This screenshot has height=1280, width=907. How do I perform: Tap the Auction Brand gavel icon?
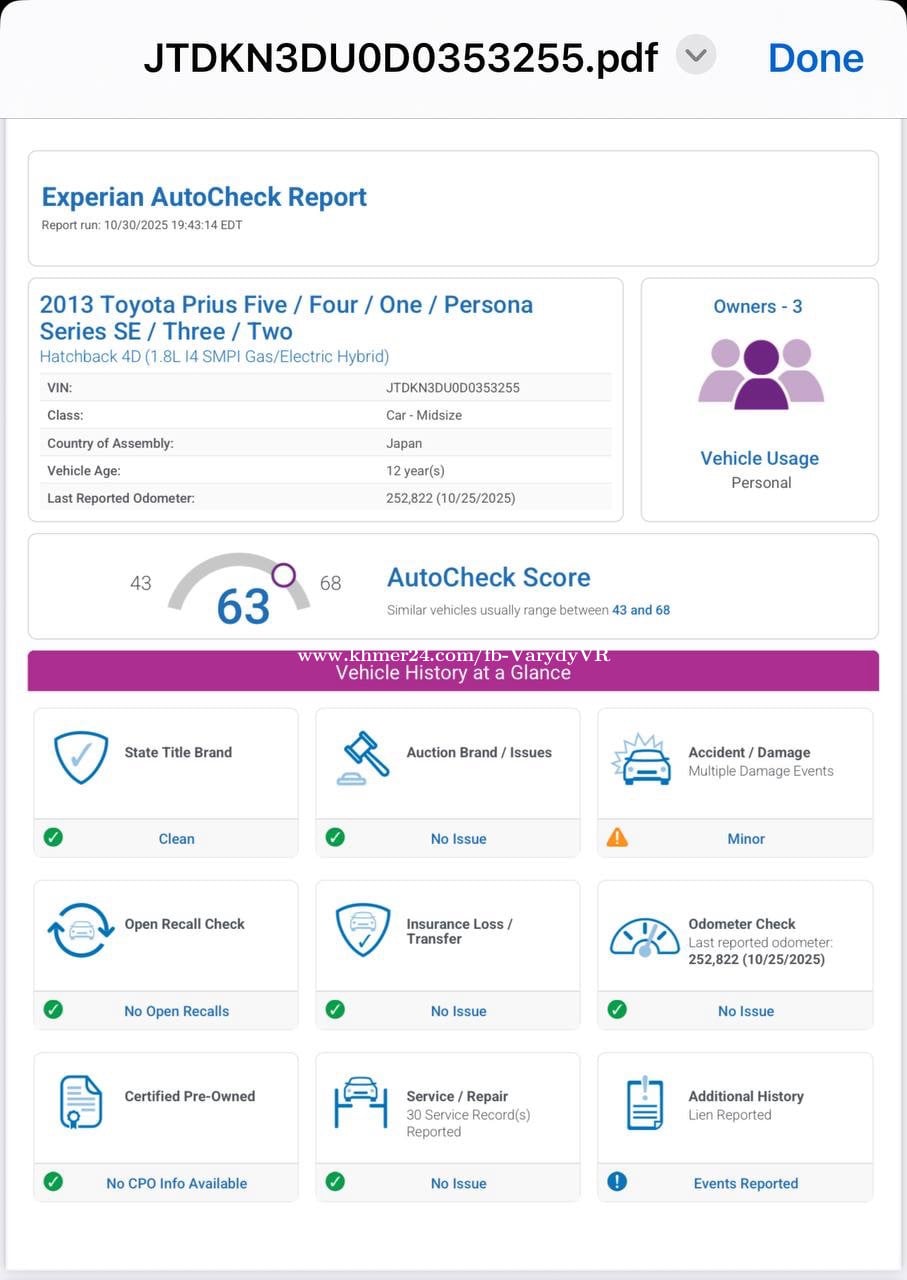pos(362,758)
